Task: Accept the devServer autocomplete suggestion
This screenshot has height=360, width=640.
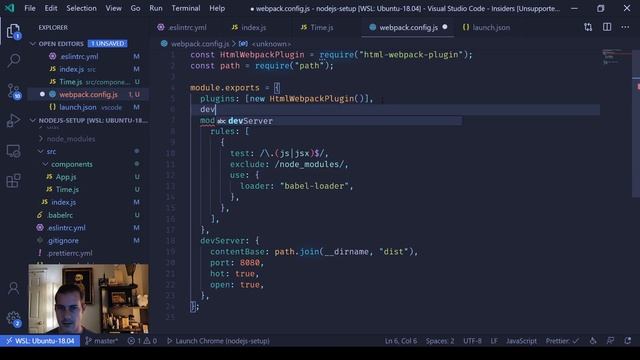Action: 339,121
